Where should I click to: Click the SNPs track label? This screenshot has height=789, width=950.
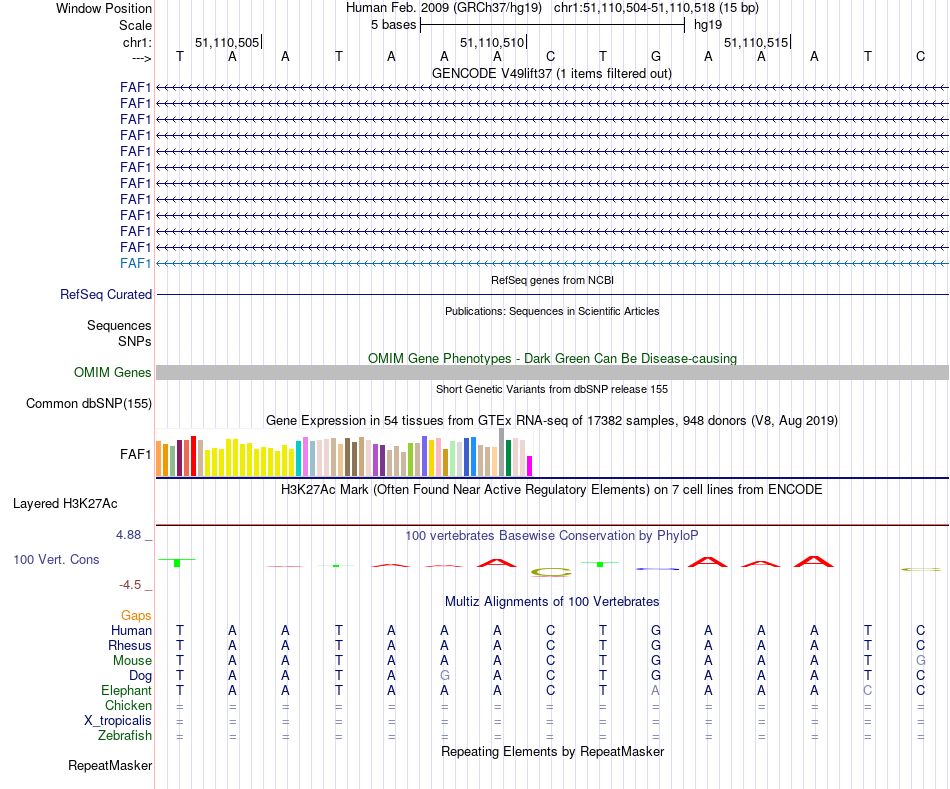tap(135, 341)
